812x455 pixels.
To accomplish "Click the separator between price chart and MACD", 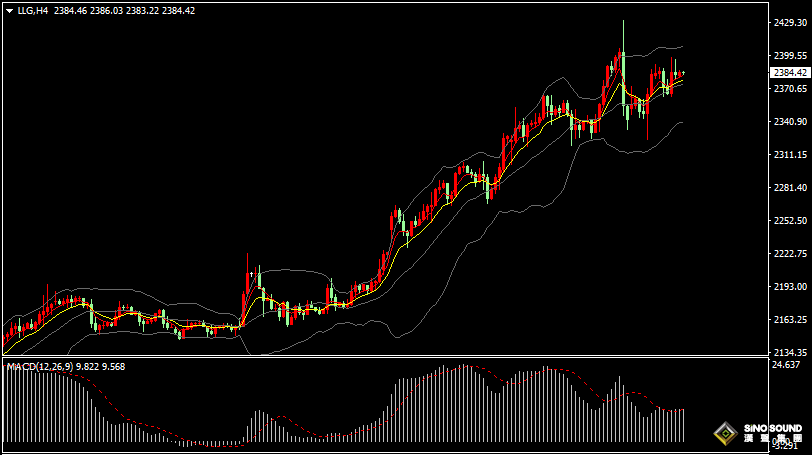I will [x=385, y=359].
